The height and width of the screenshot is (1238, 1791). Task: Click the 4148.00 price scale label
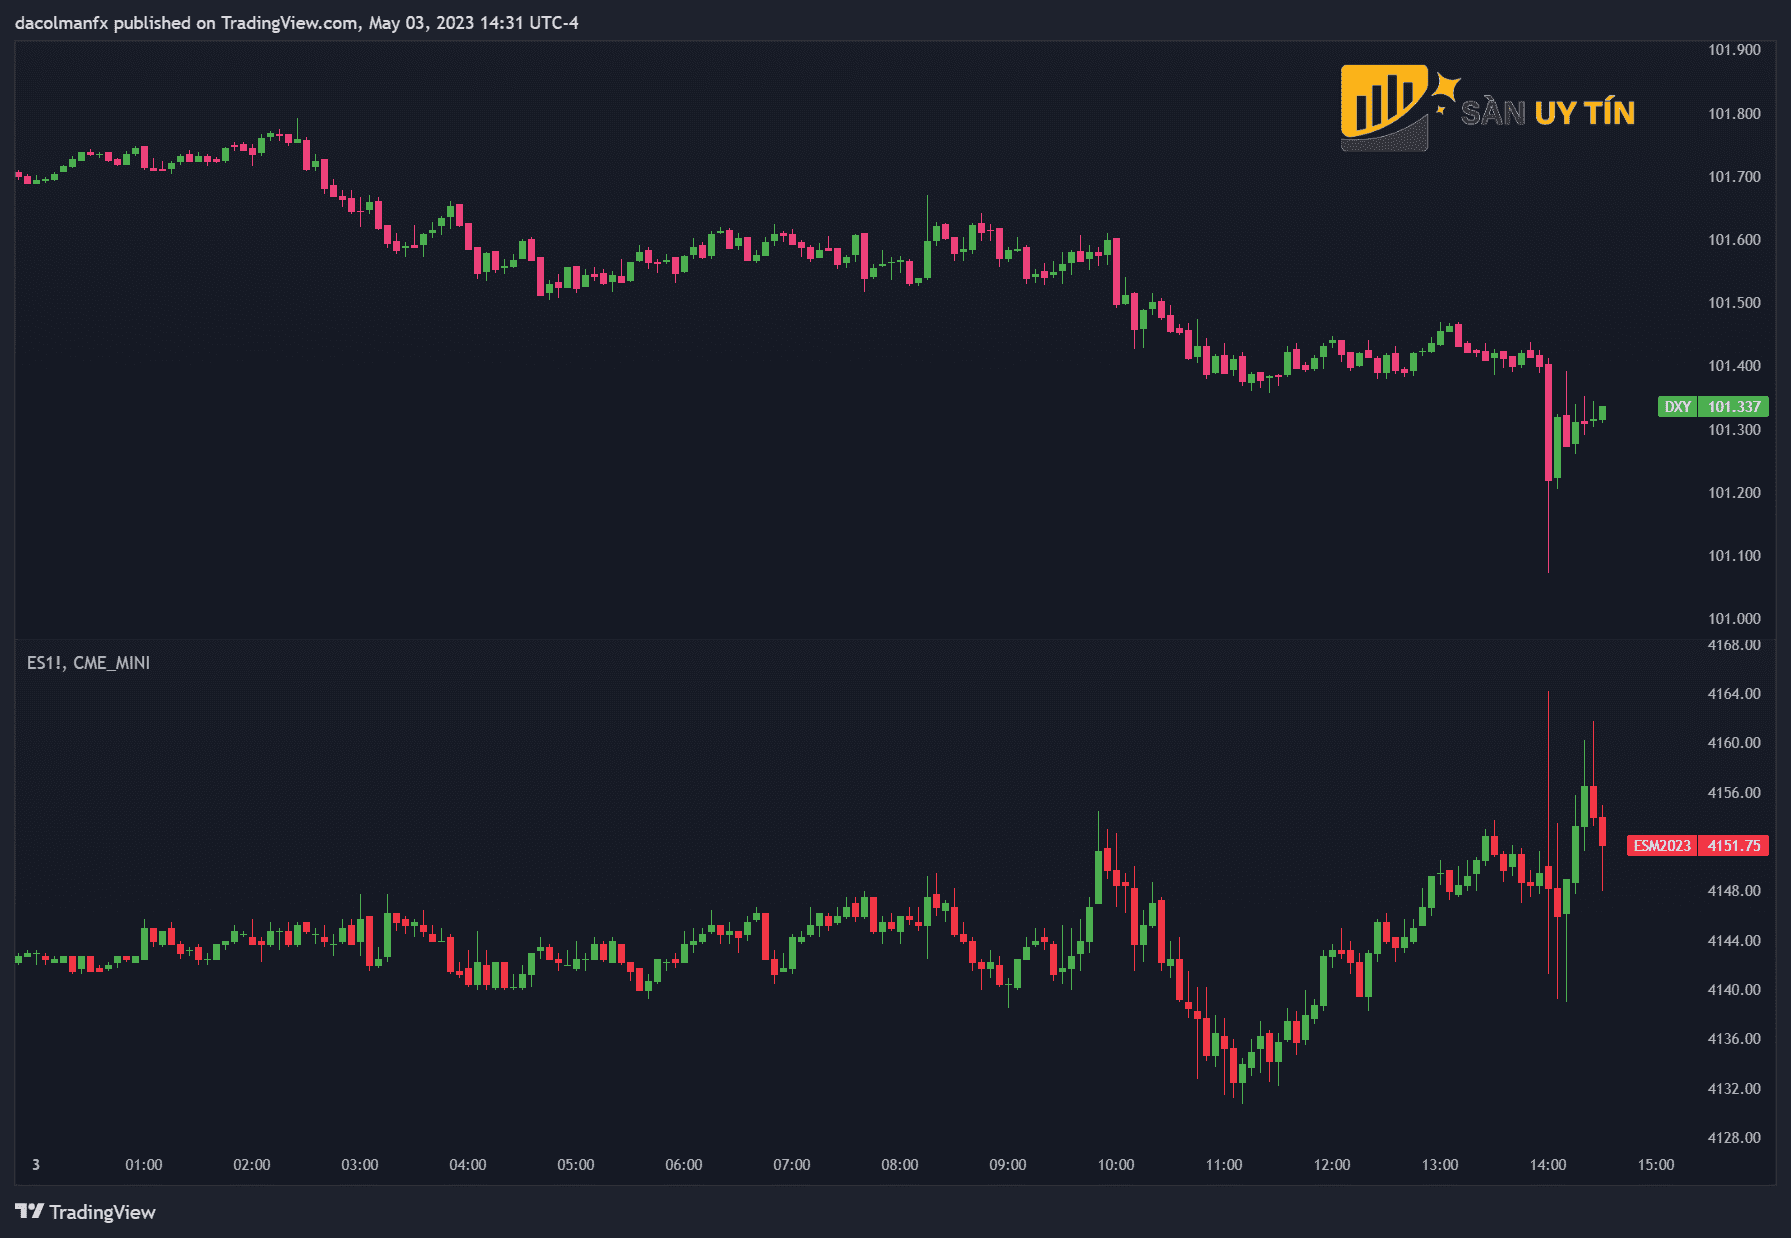click(1734, 891)
